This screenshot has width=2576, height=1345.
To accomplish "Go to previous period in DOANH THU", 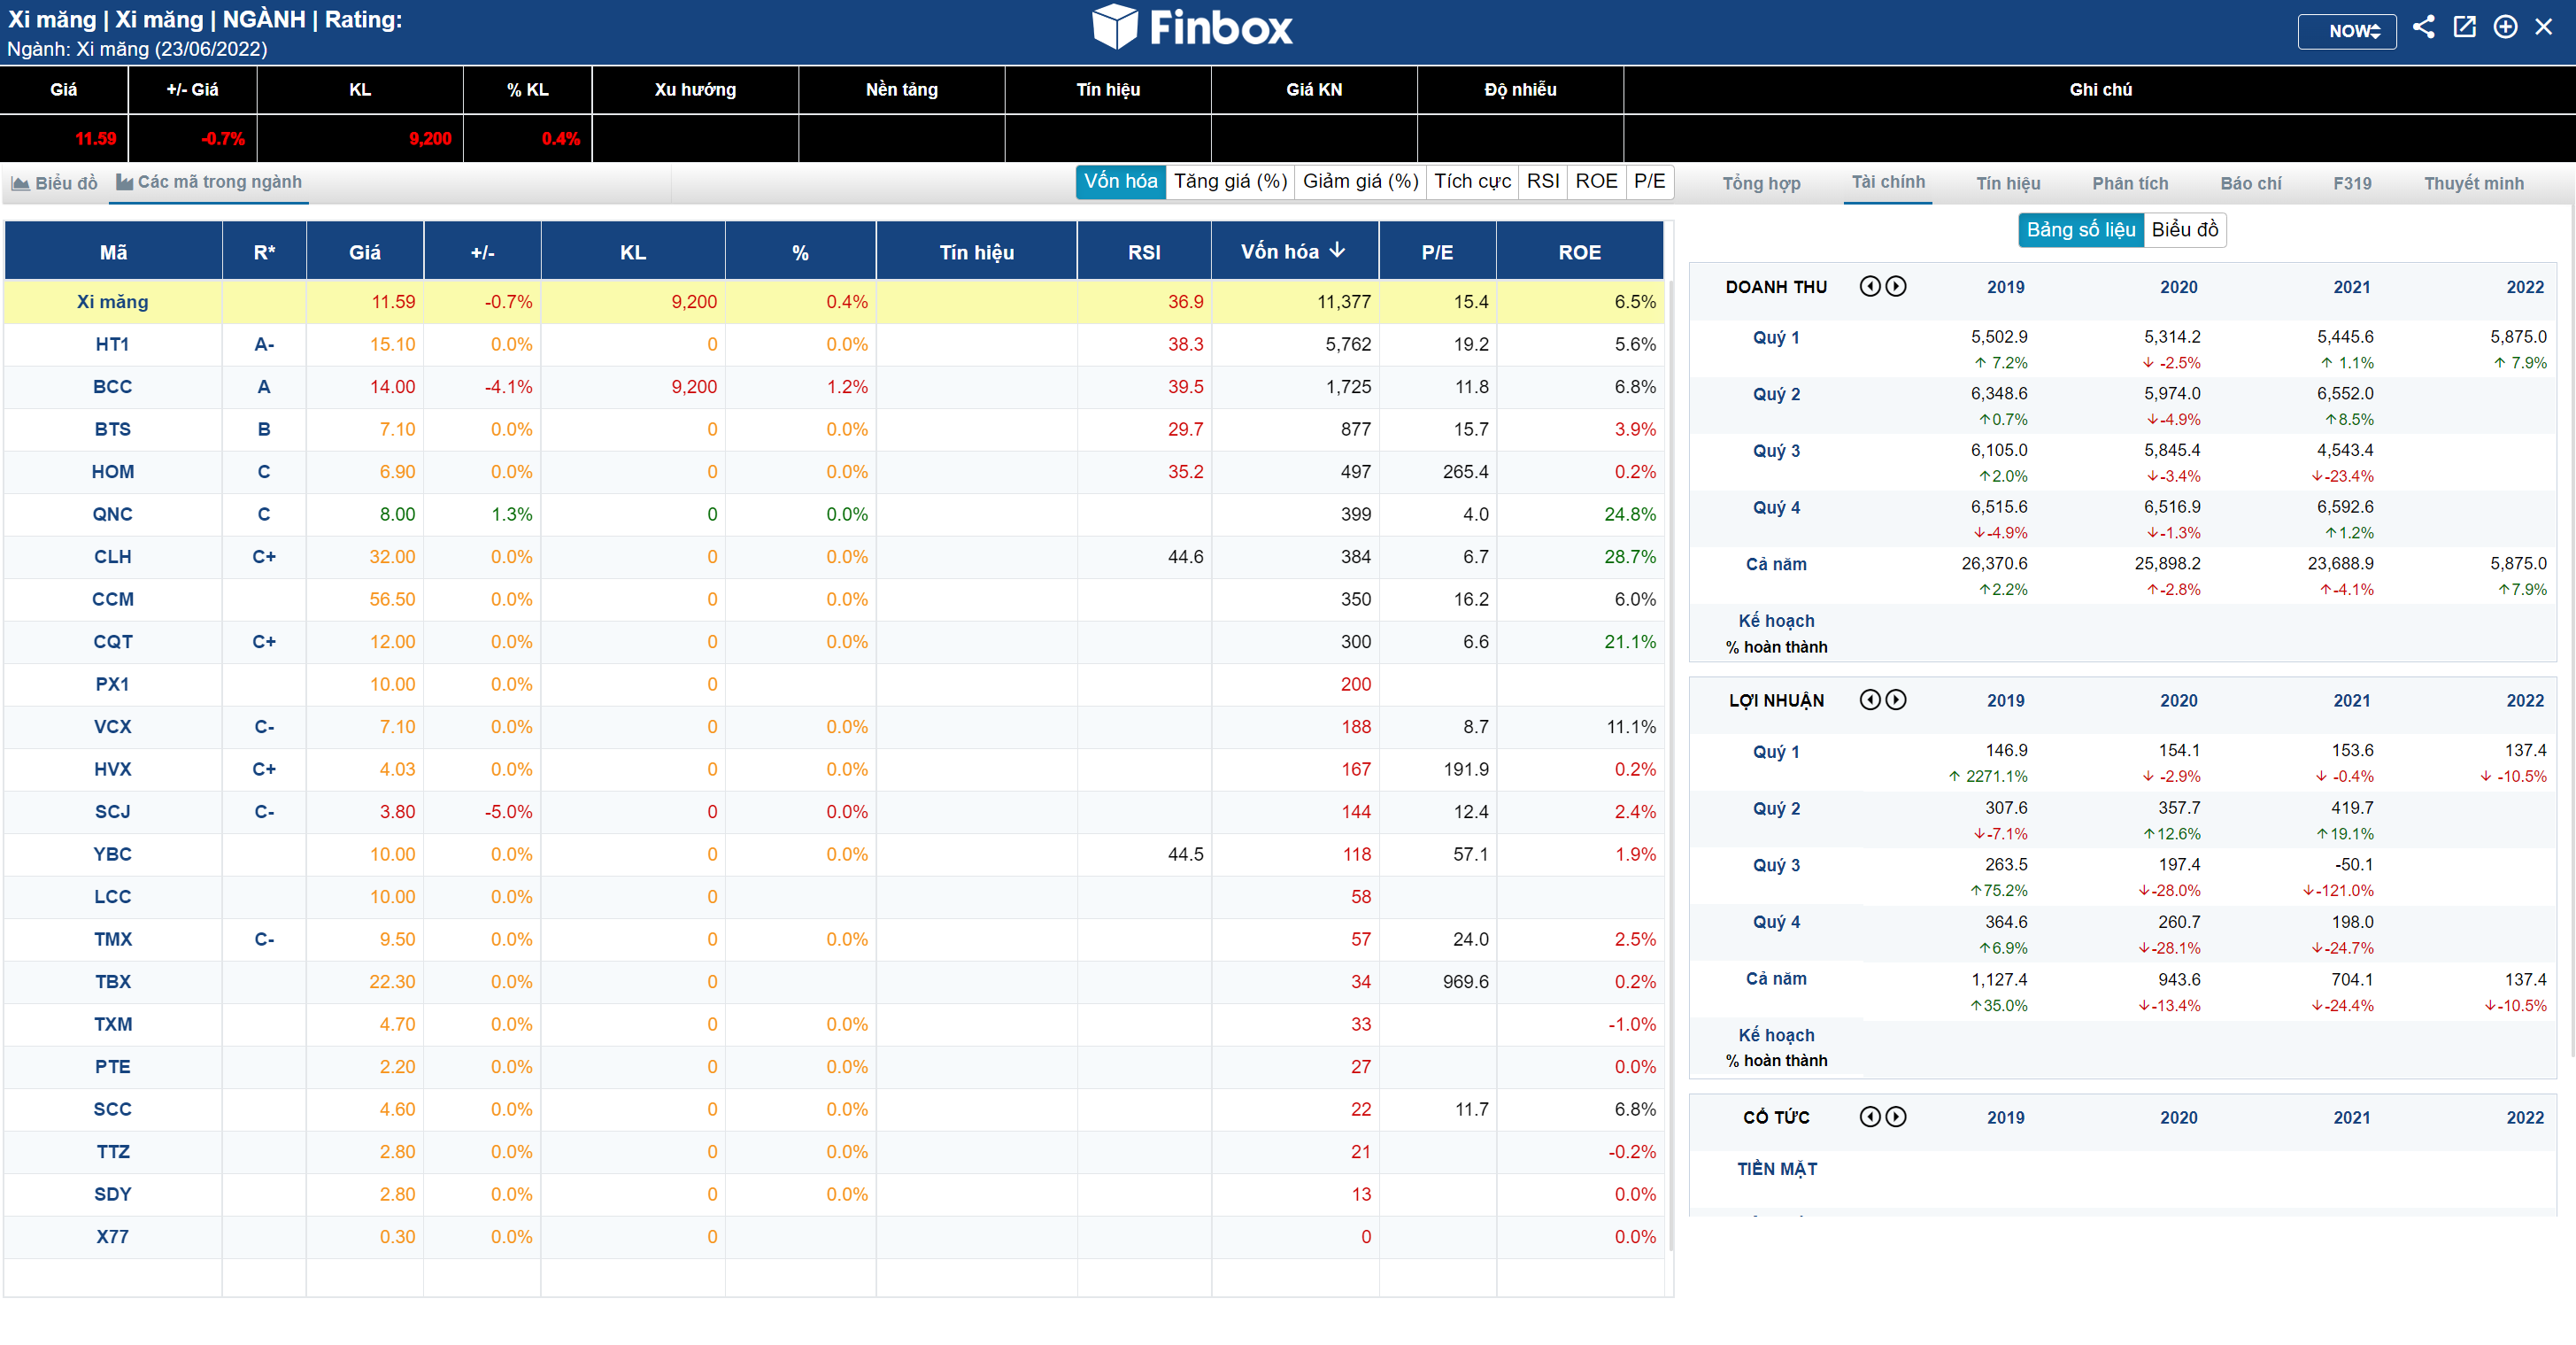I will pyautogui.click(x=1869, y=286).
